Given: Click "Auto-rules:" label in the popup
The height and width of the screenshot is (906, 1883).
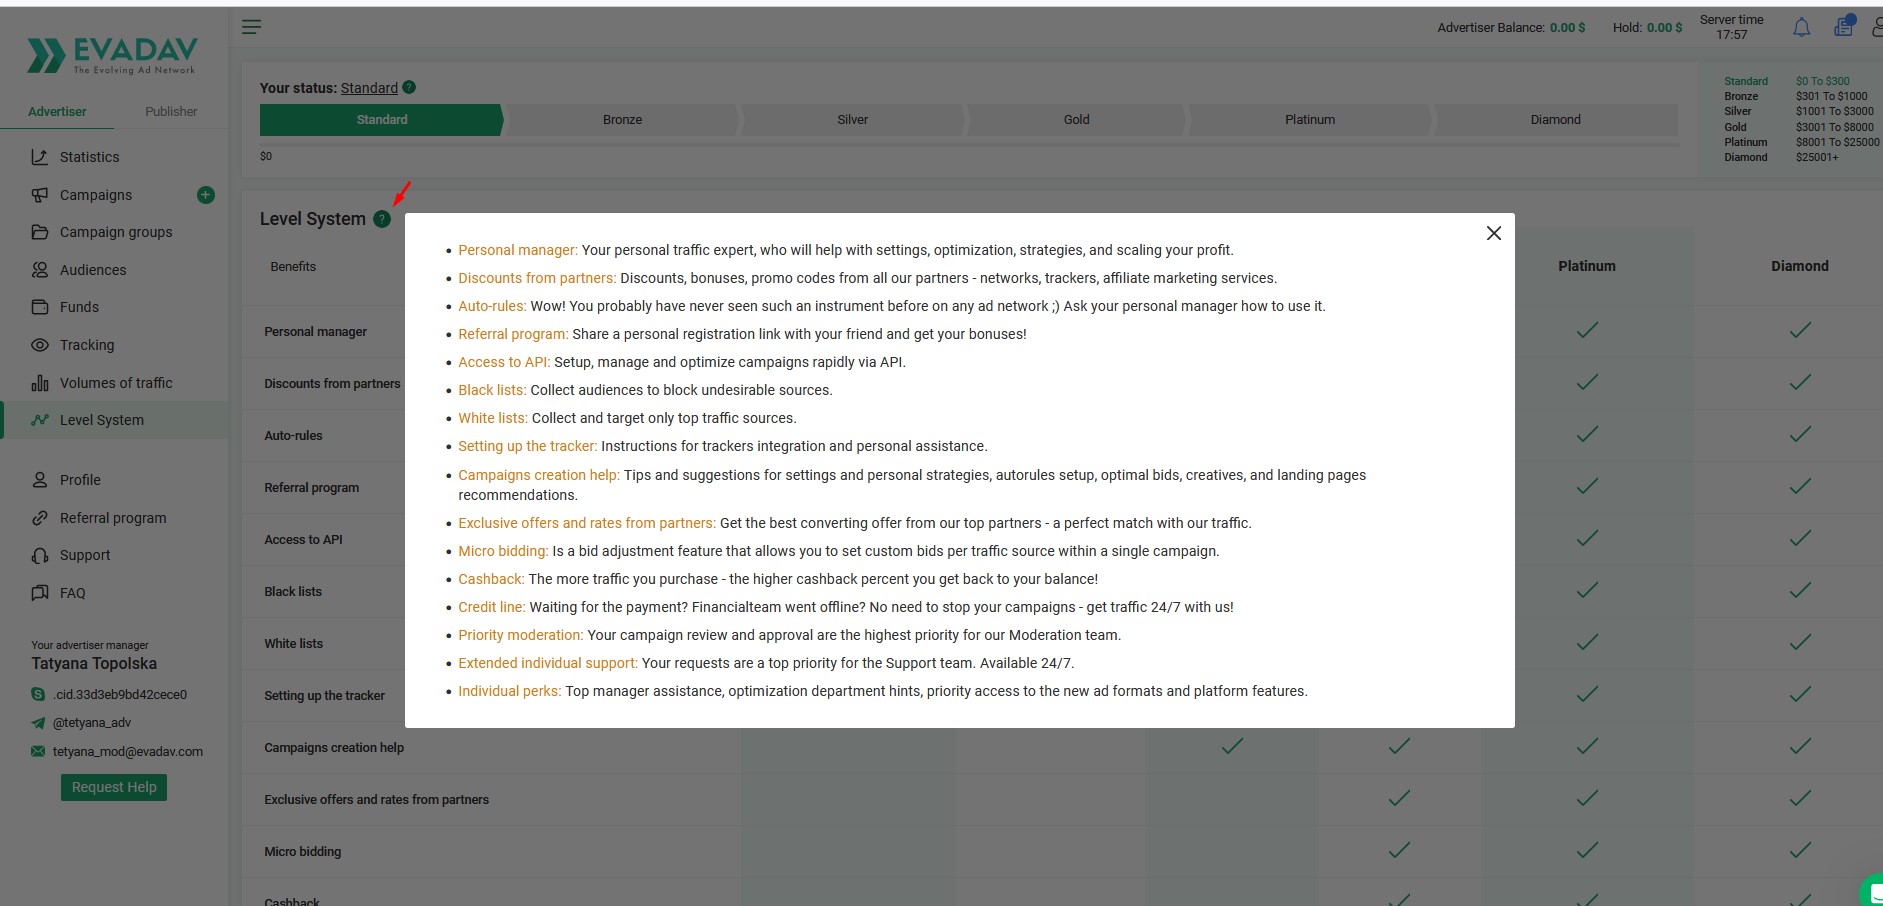Looking at the screenshot, I should point(492,306).
